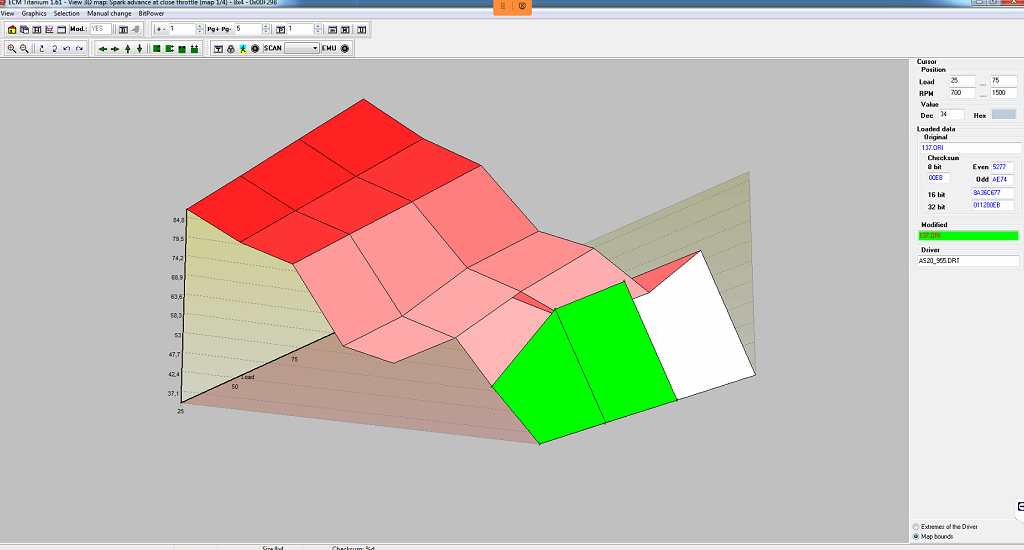
Task: Click the EMU button label
Action: 329,48
